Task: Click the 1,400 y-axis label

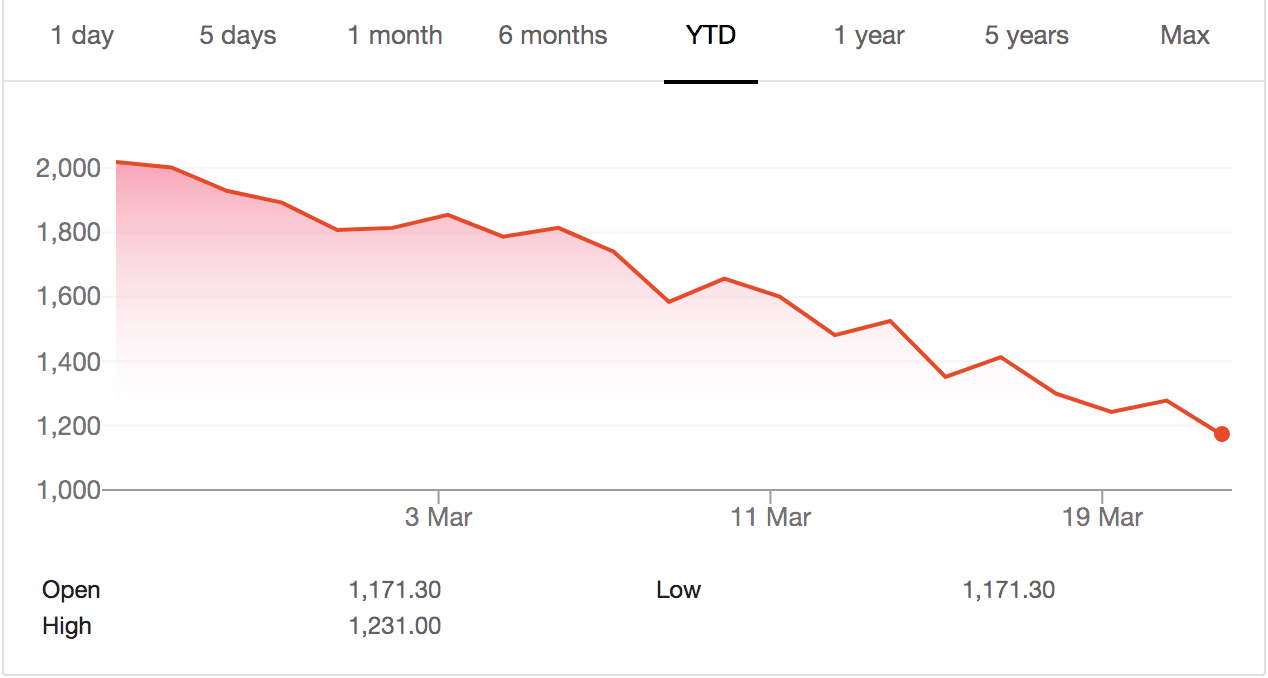Action: pos(68,361)
